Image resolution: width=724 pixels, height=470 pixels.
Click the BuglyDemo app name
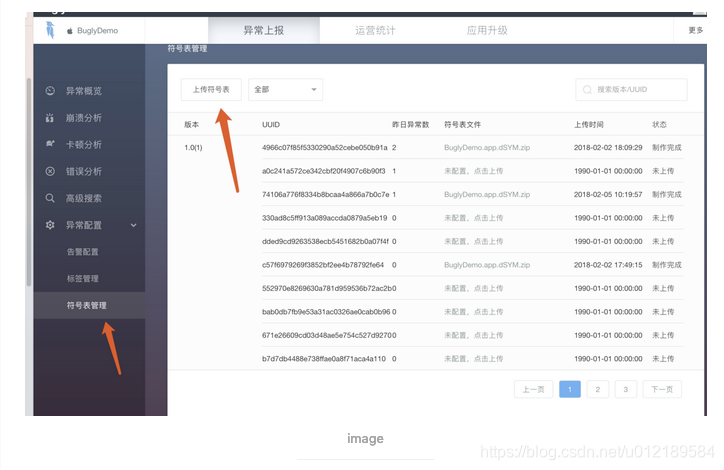(x=97, y=31)
